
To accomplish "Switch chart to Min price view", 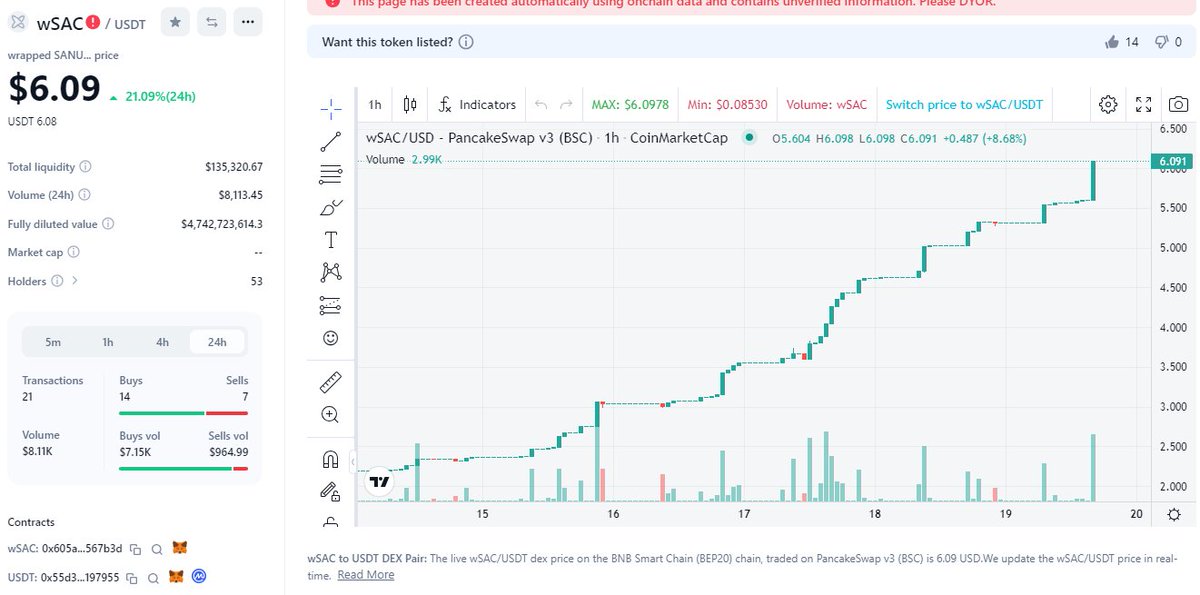I will (728, 104).
